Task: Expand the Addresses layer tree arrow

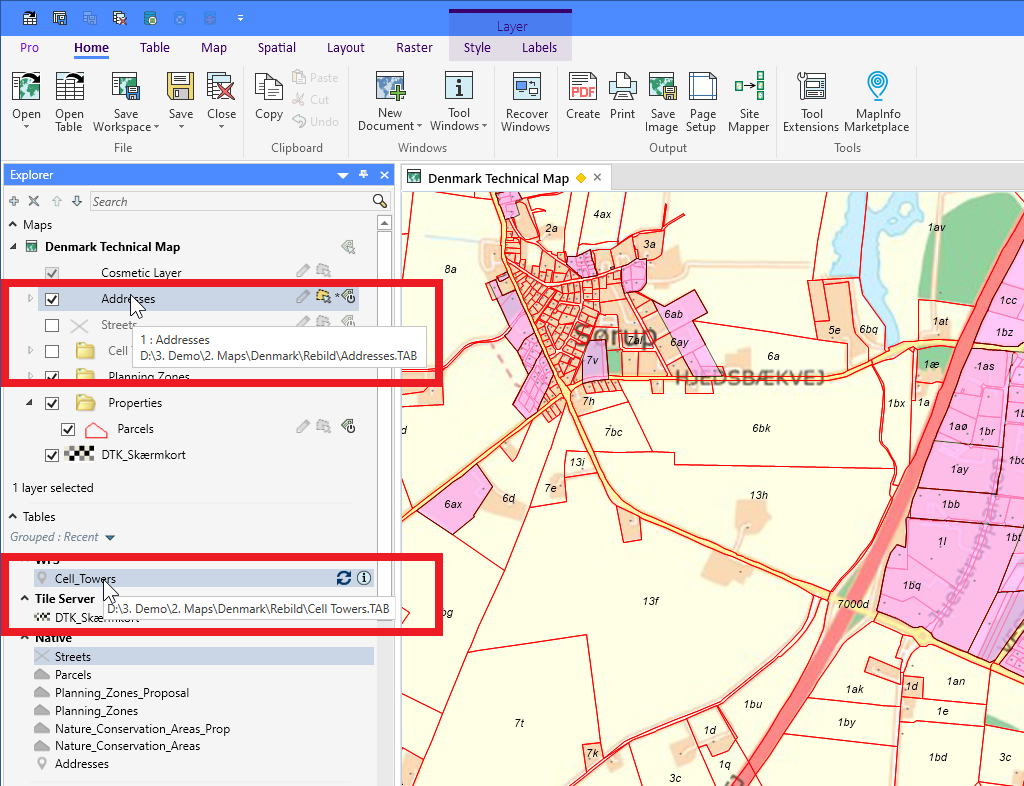Action: 28,298
